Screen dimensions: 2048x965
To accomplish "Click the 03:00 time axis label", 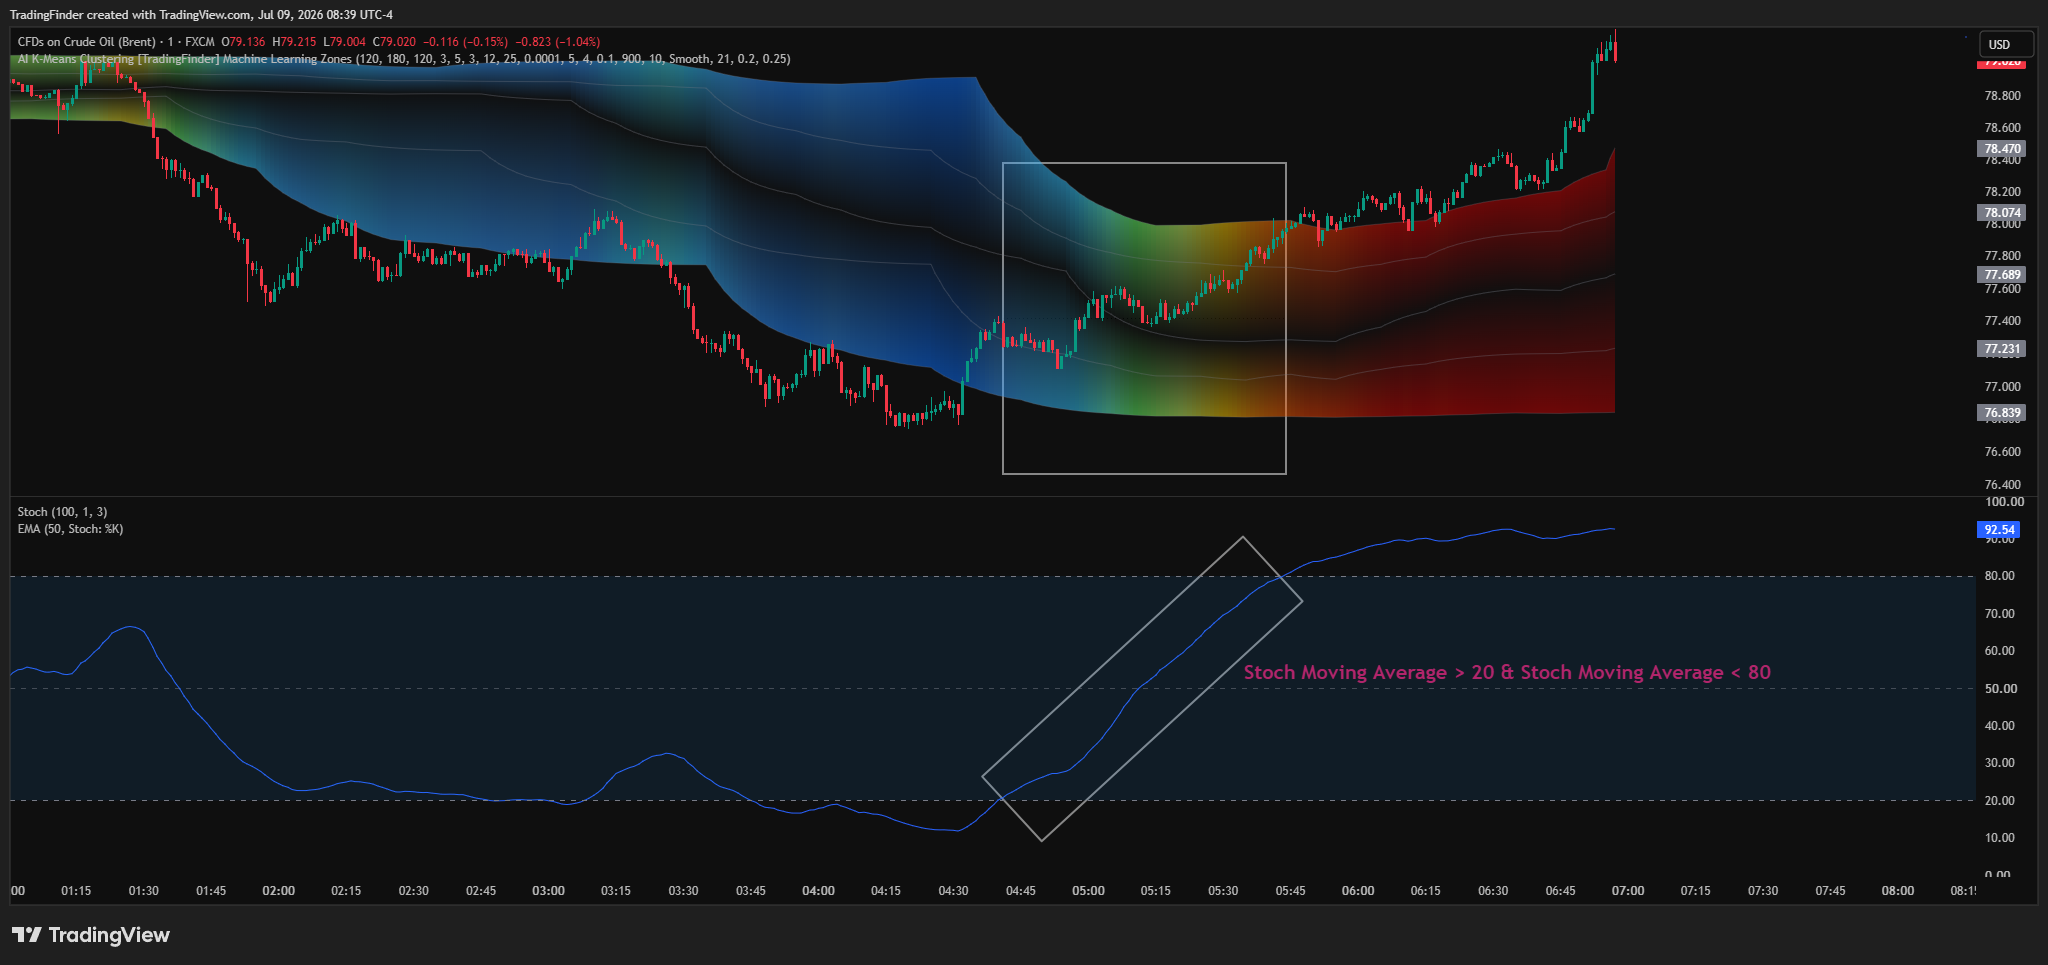I will 548,891.
